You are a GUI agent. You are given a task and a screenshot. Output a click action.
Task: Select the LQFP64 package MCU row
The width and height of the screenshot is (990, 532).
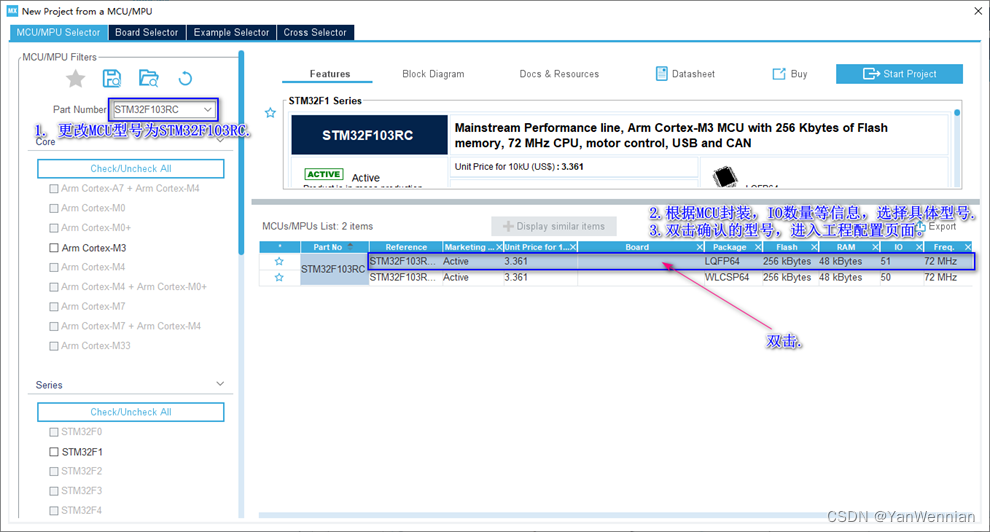pos(671,261)
